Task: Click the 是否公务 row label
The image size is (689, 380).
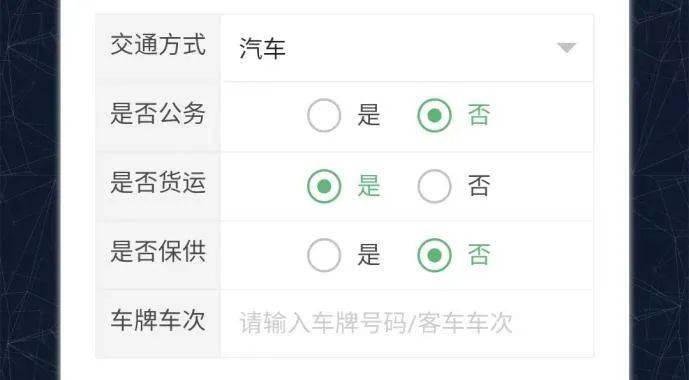Action: click(x=158, y=114)
